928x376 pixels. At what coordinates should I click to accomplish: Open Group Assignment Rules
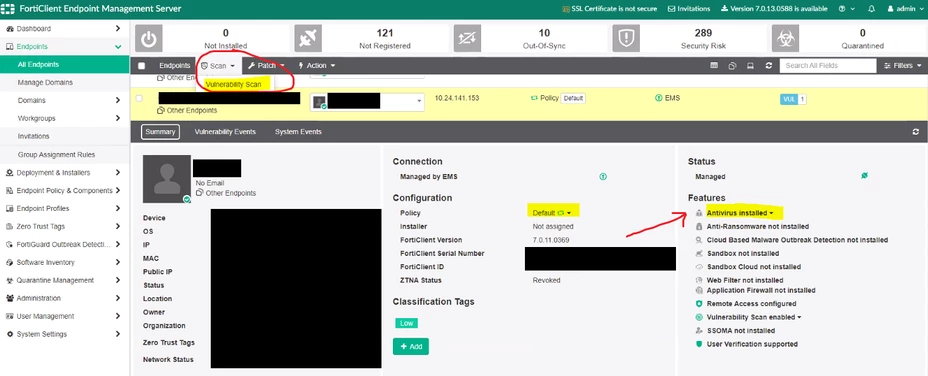coord(64,155)
